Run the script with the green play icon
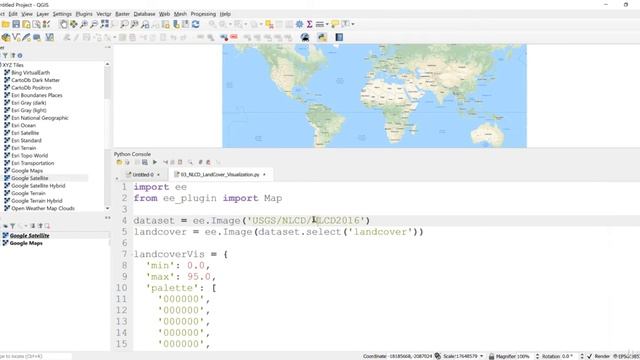This screenshot has width=640, height=360. (x=155, y=162)
